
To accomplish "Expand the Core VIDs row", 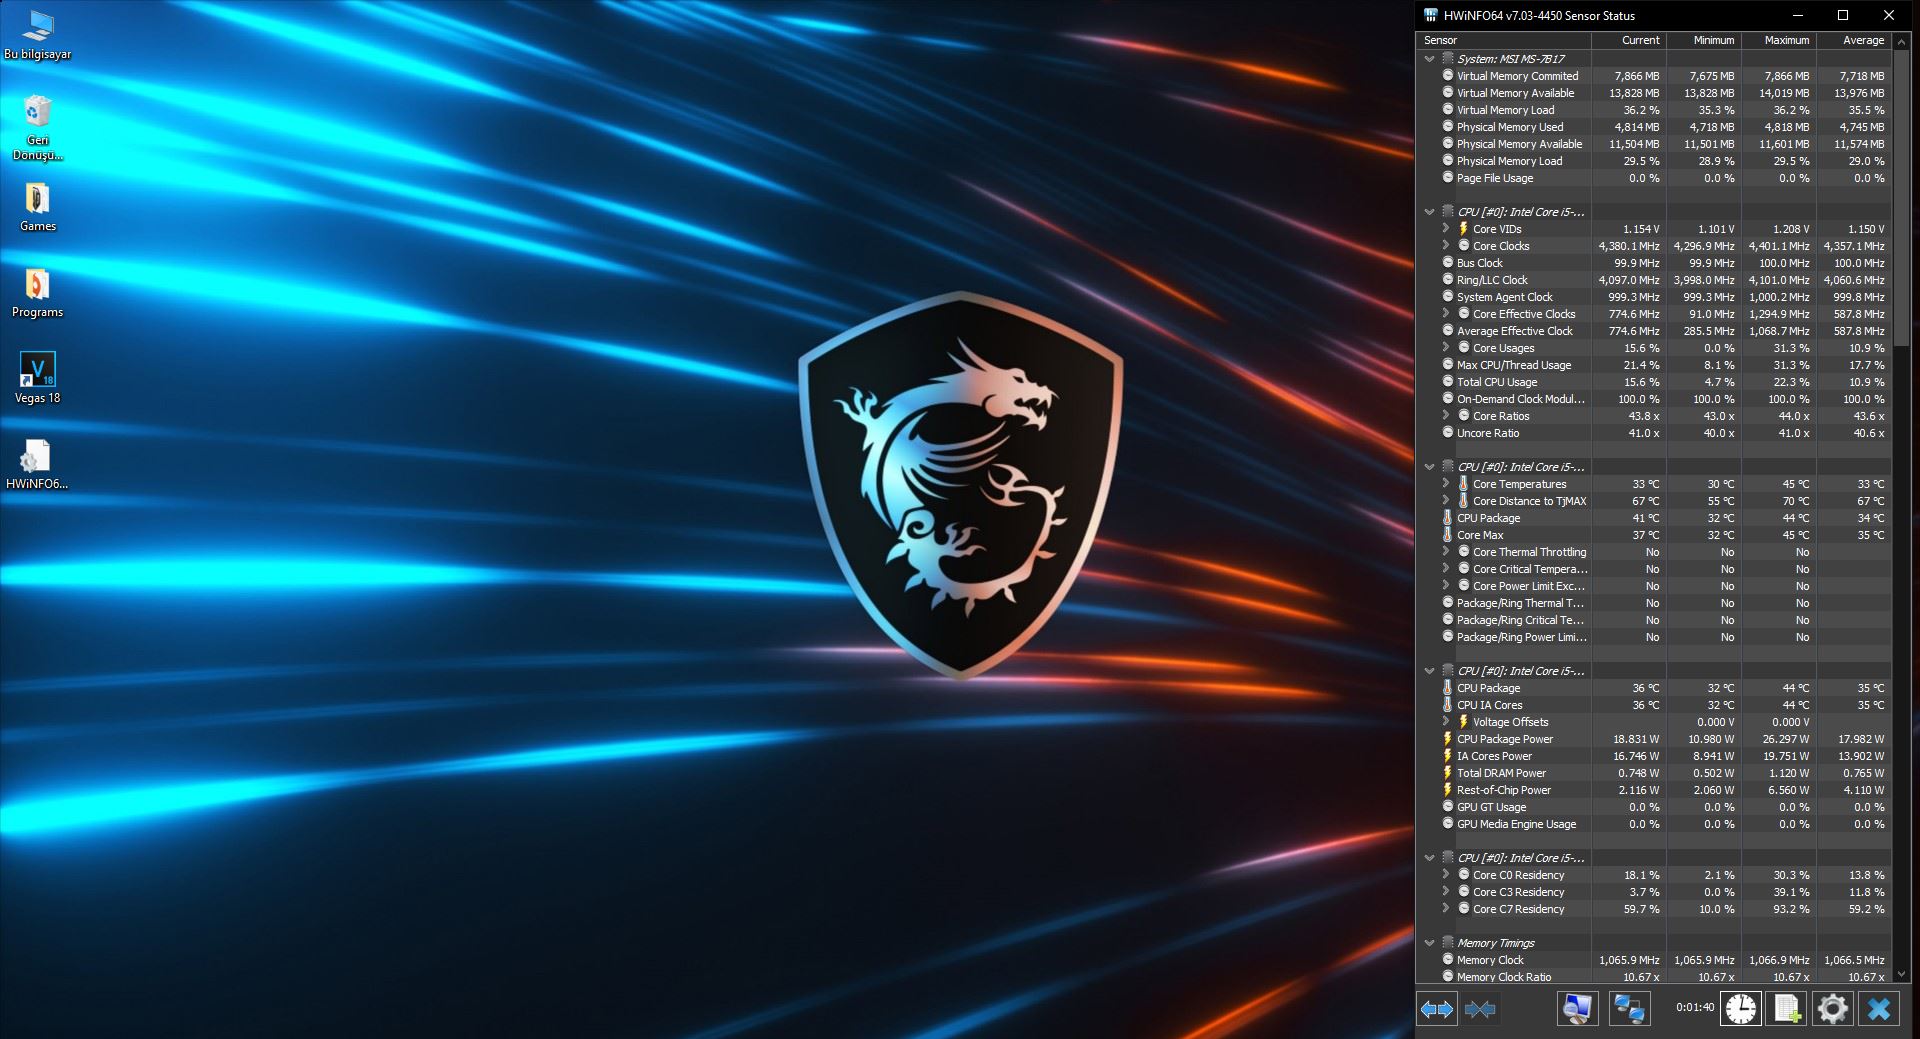I will tap(1446, 229).
